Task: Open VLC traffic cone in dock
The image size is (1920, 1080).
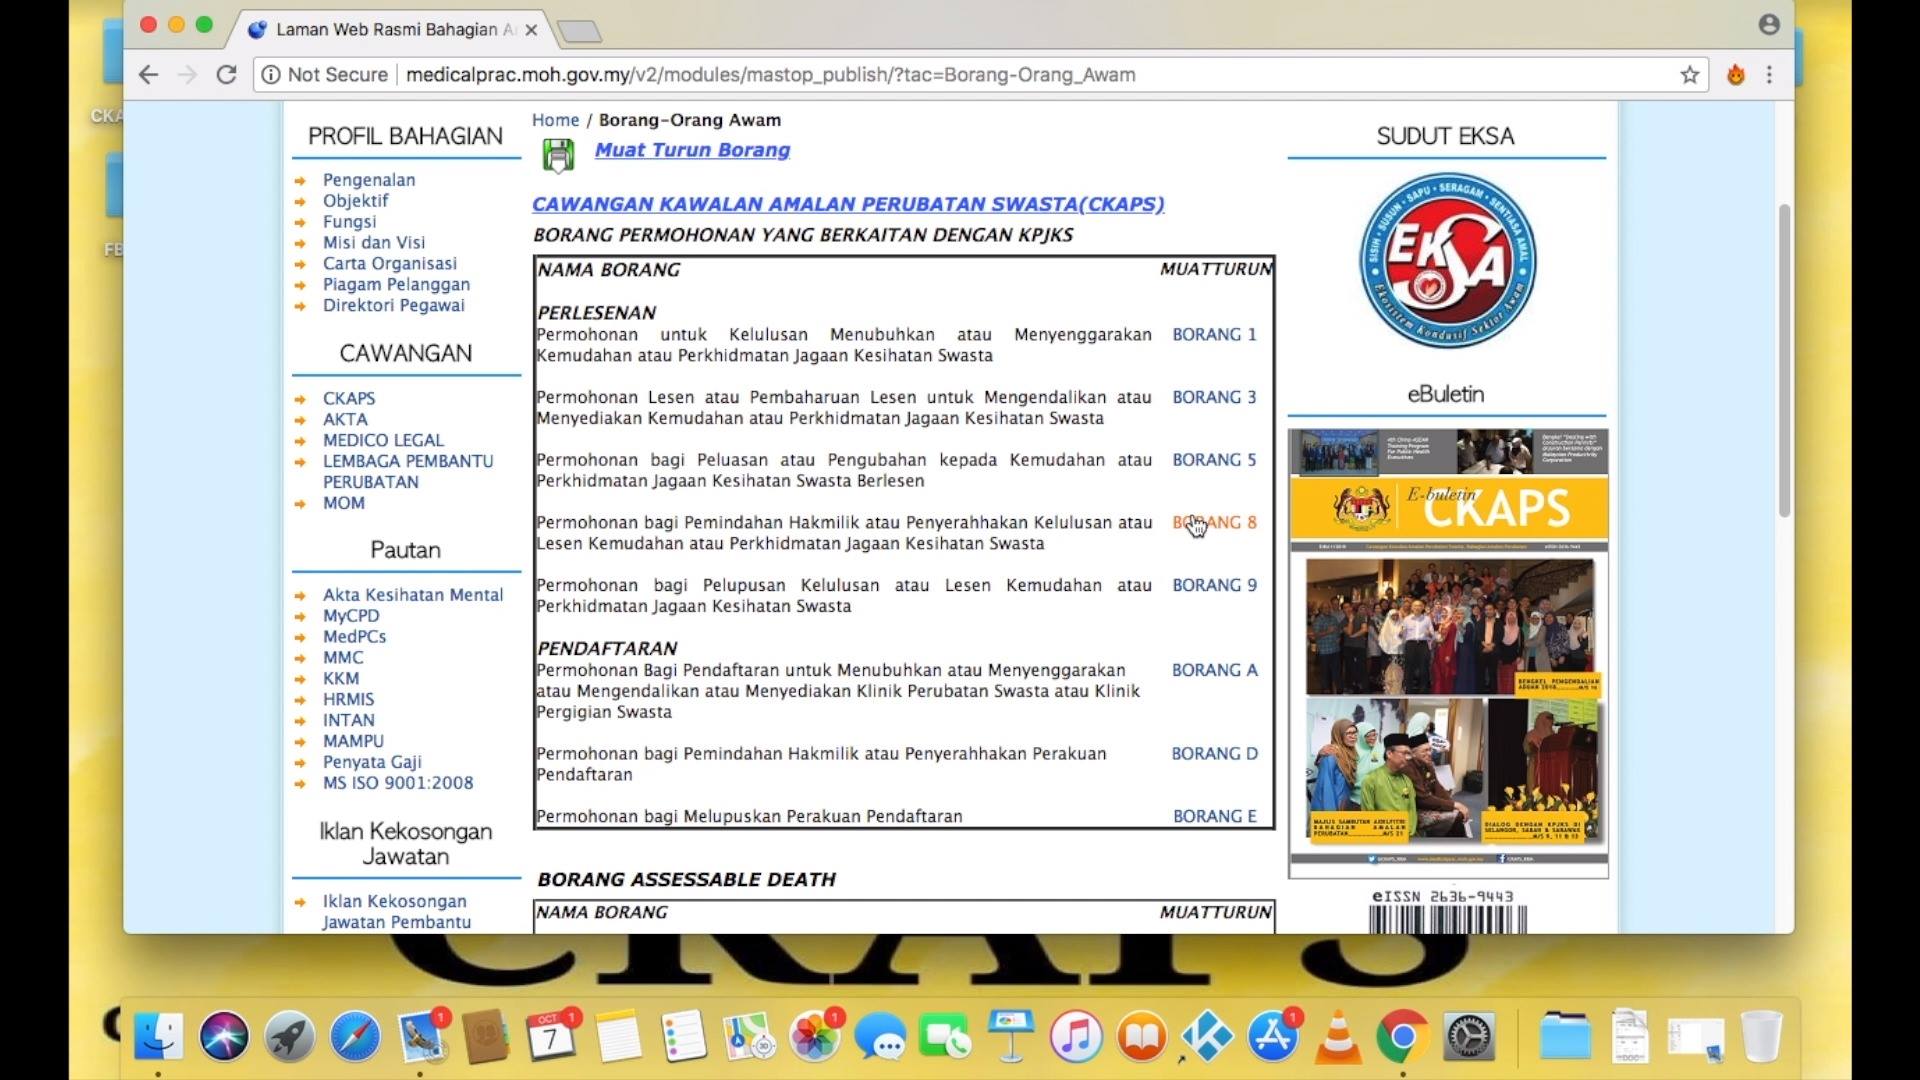Action: click(x=1338, y=1036)
